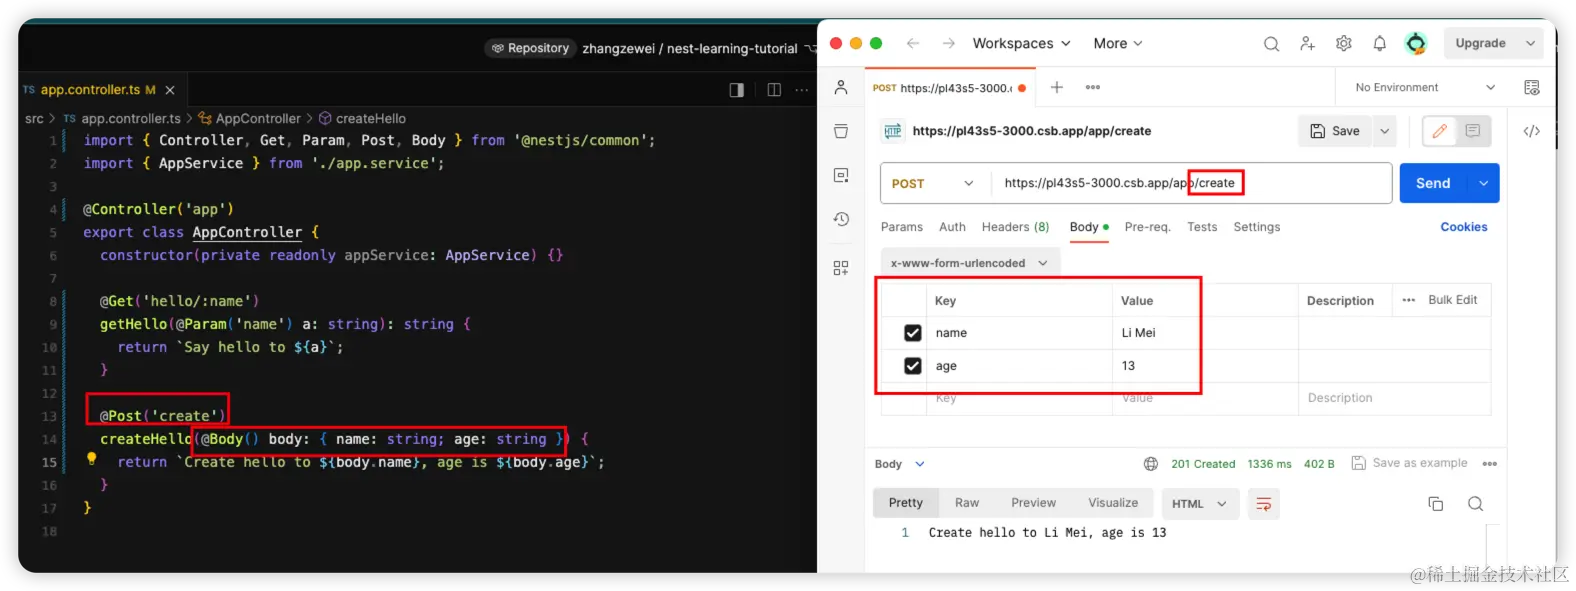Viewport: 1576px width, 591px height.
Task: Switch to the Params tab
Action: (902, 227)
